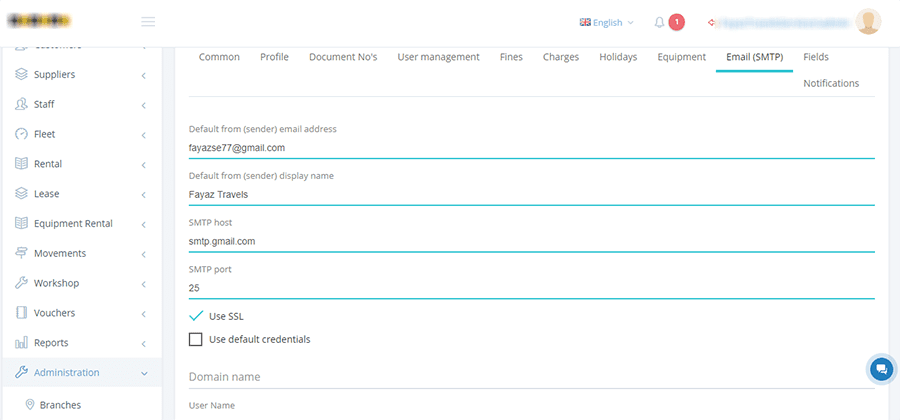Image resolution: width=900 pixels, height=420 pixels.
Task: Click the Movements signpost icon
Action: [x=21, y=254]
